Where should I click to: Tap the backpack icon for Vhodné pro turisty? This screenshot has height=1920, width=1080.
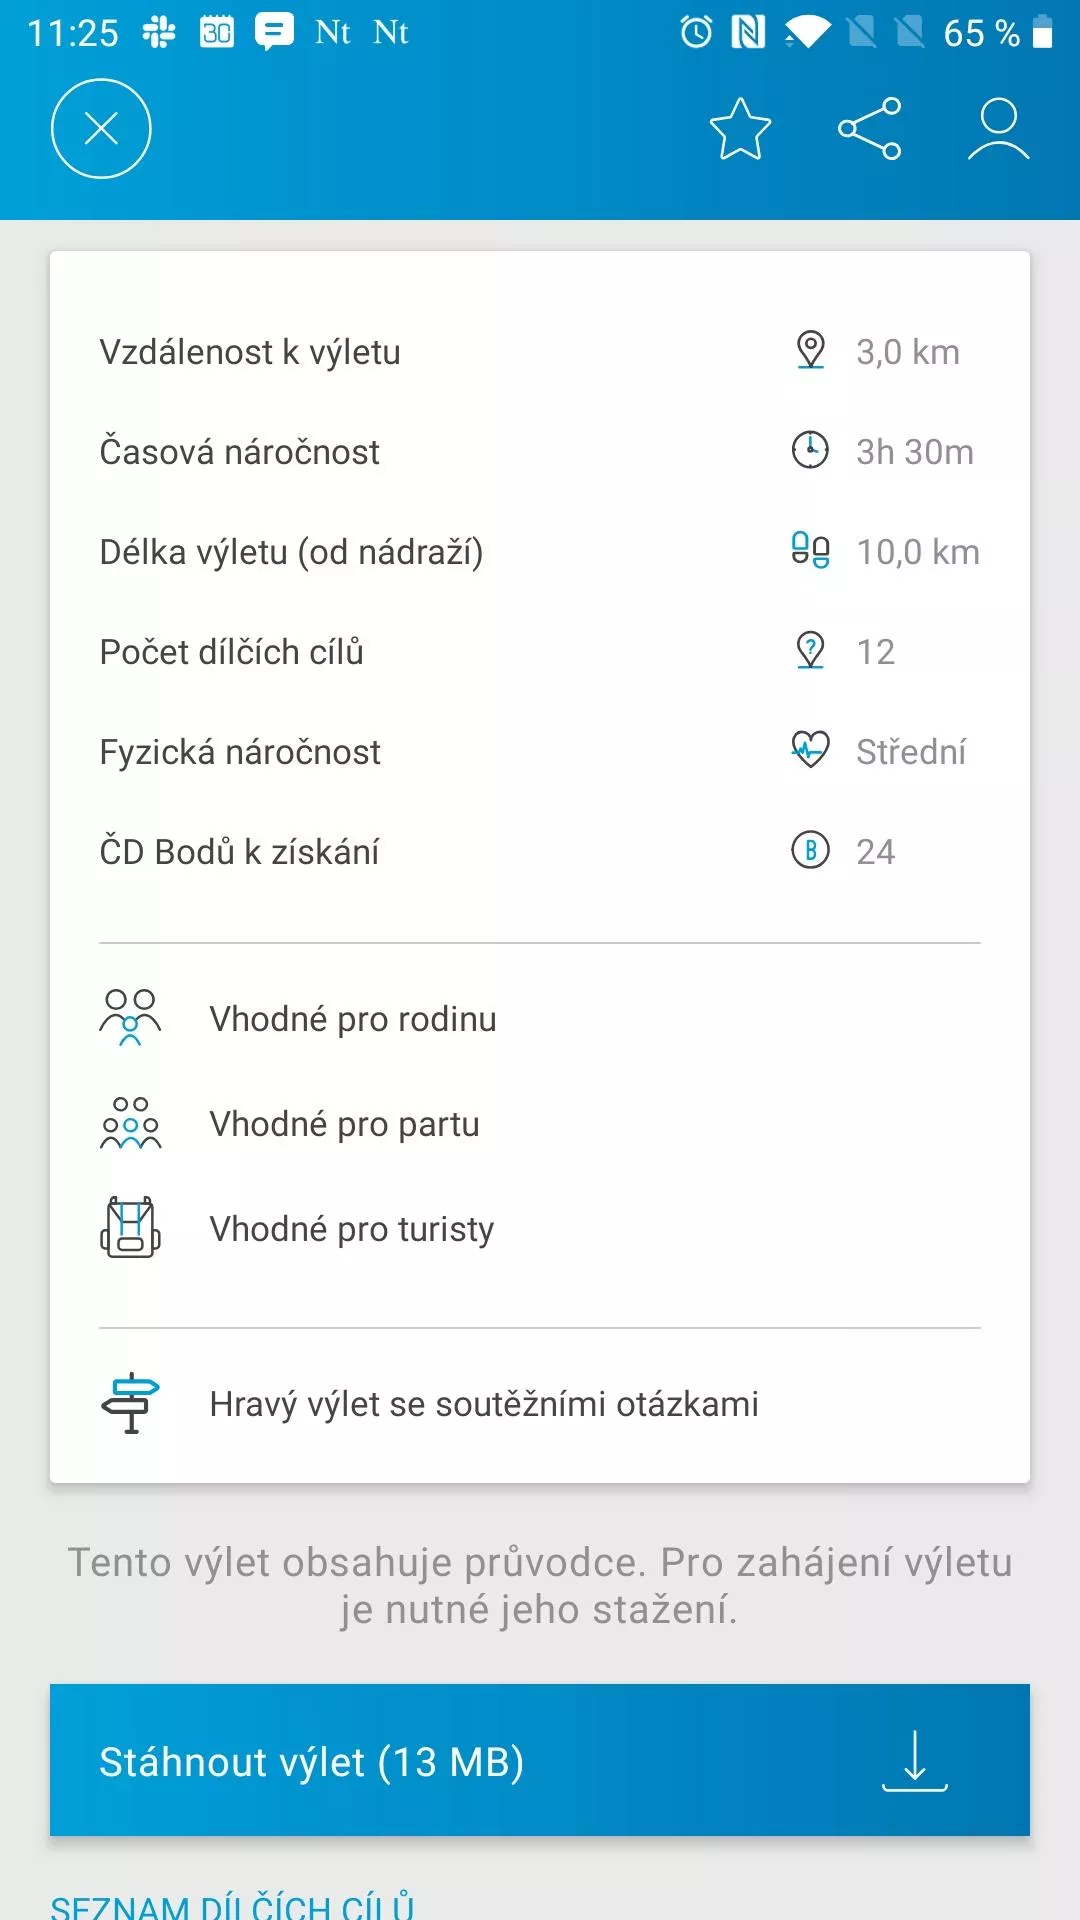130,1227
